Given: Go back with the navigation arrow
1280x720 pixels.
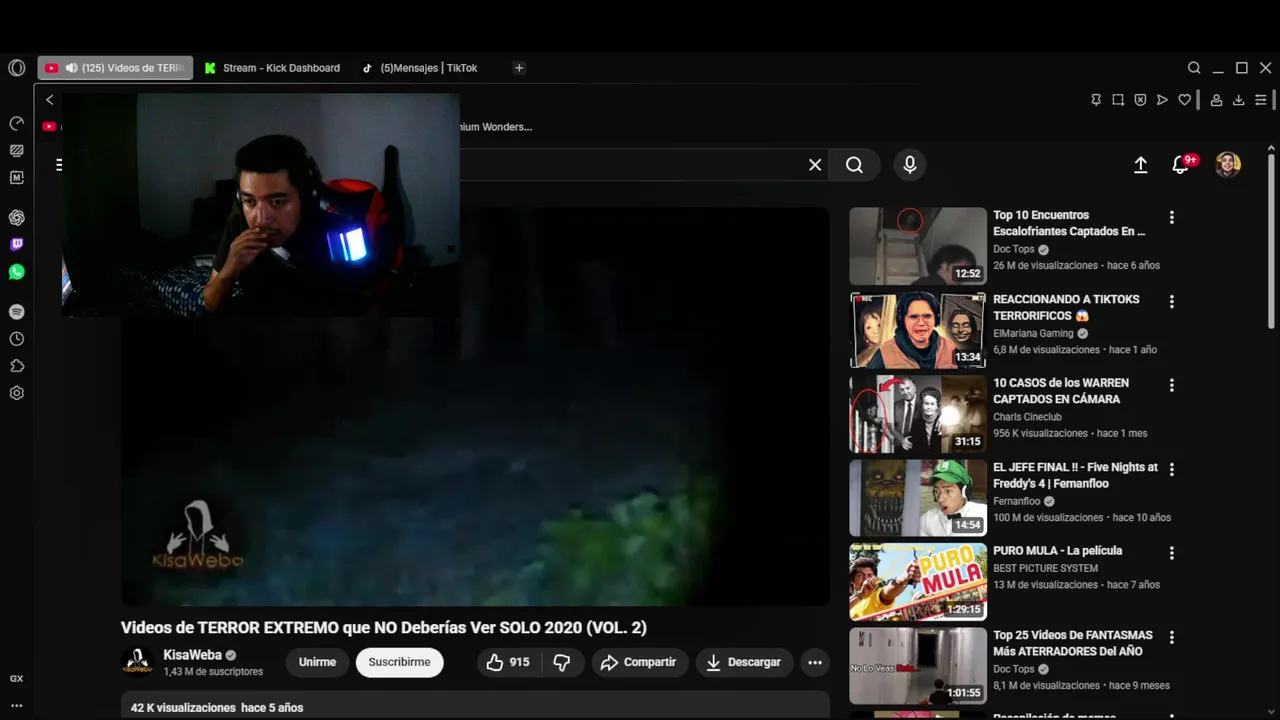Looking at the screenshot, I should coord(49,100).
